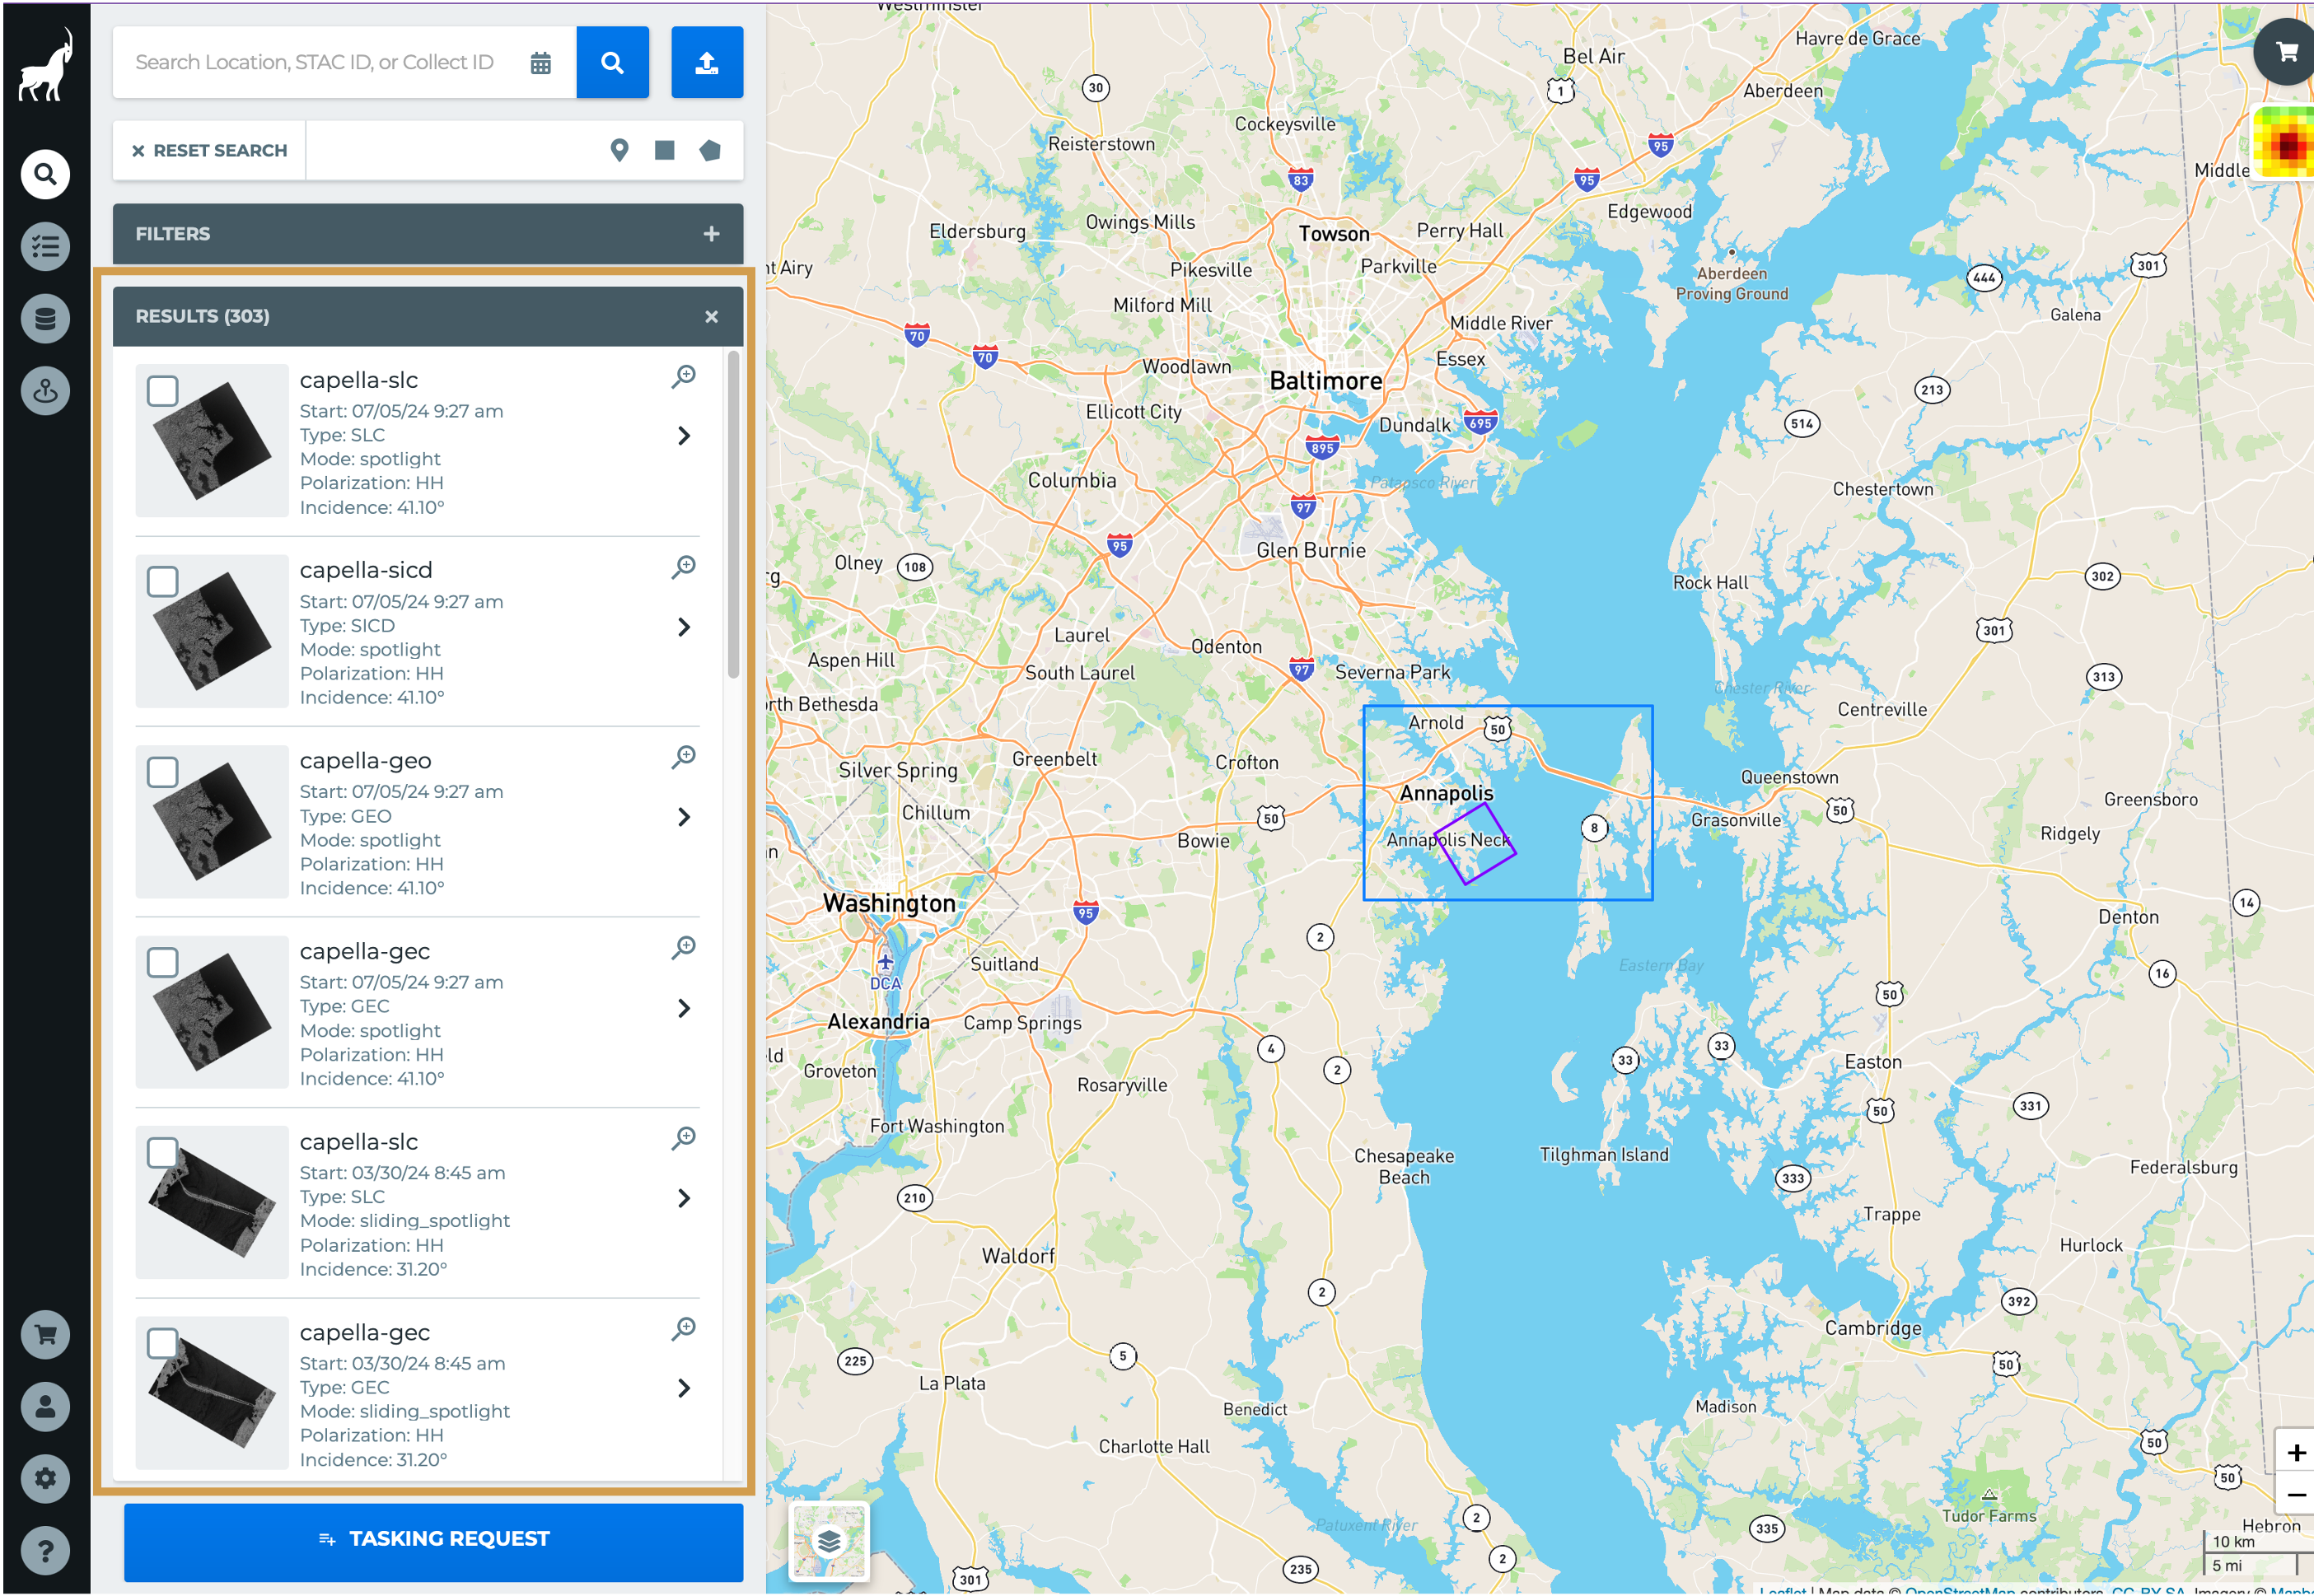
Task: Zoom to capella-slc 07/05/24 footprint
Action: 684,377
